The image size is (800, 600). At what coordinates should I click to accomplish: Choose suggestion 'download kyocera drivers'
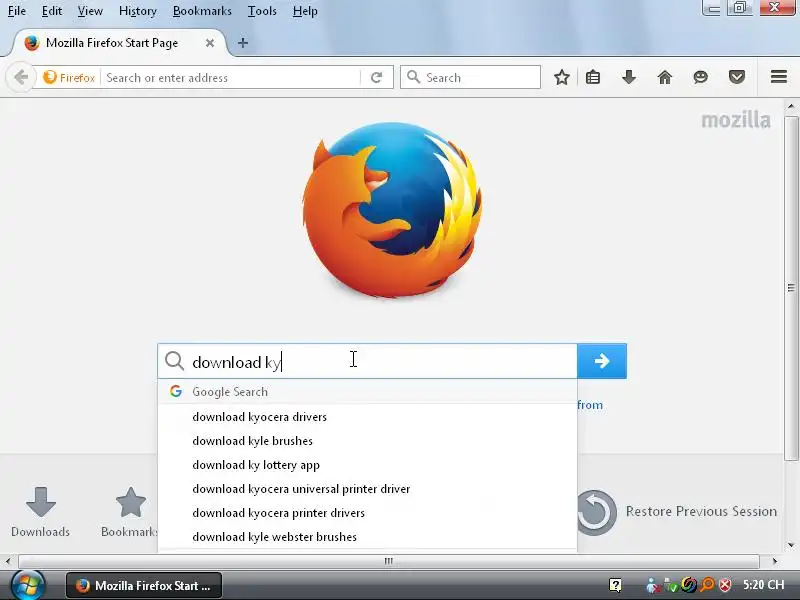(367, 417)
